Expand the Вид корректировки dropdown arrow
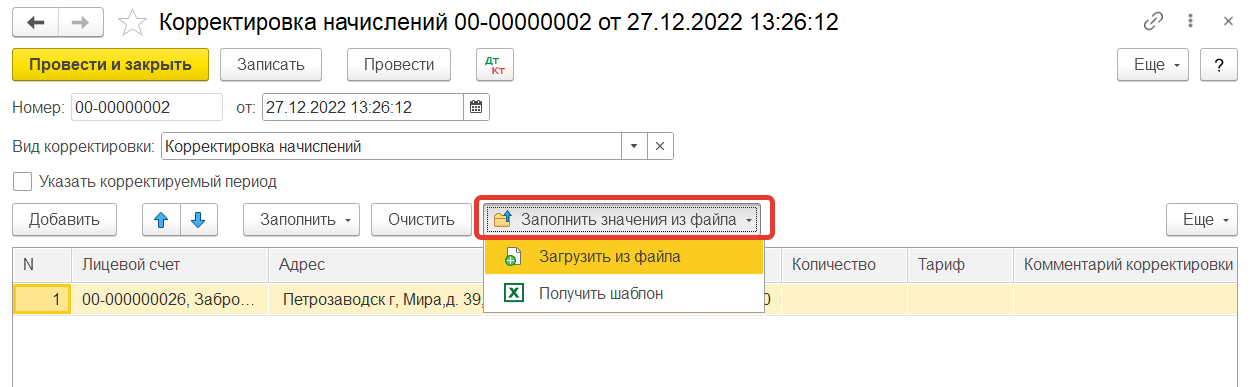This screenshot has height=387, width=1255. (x=634, y=146)
